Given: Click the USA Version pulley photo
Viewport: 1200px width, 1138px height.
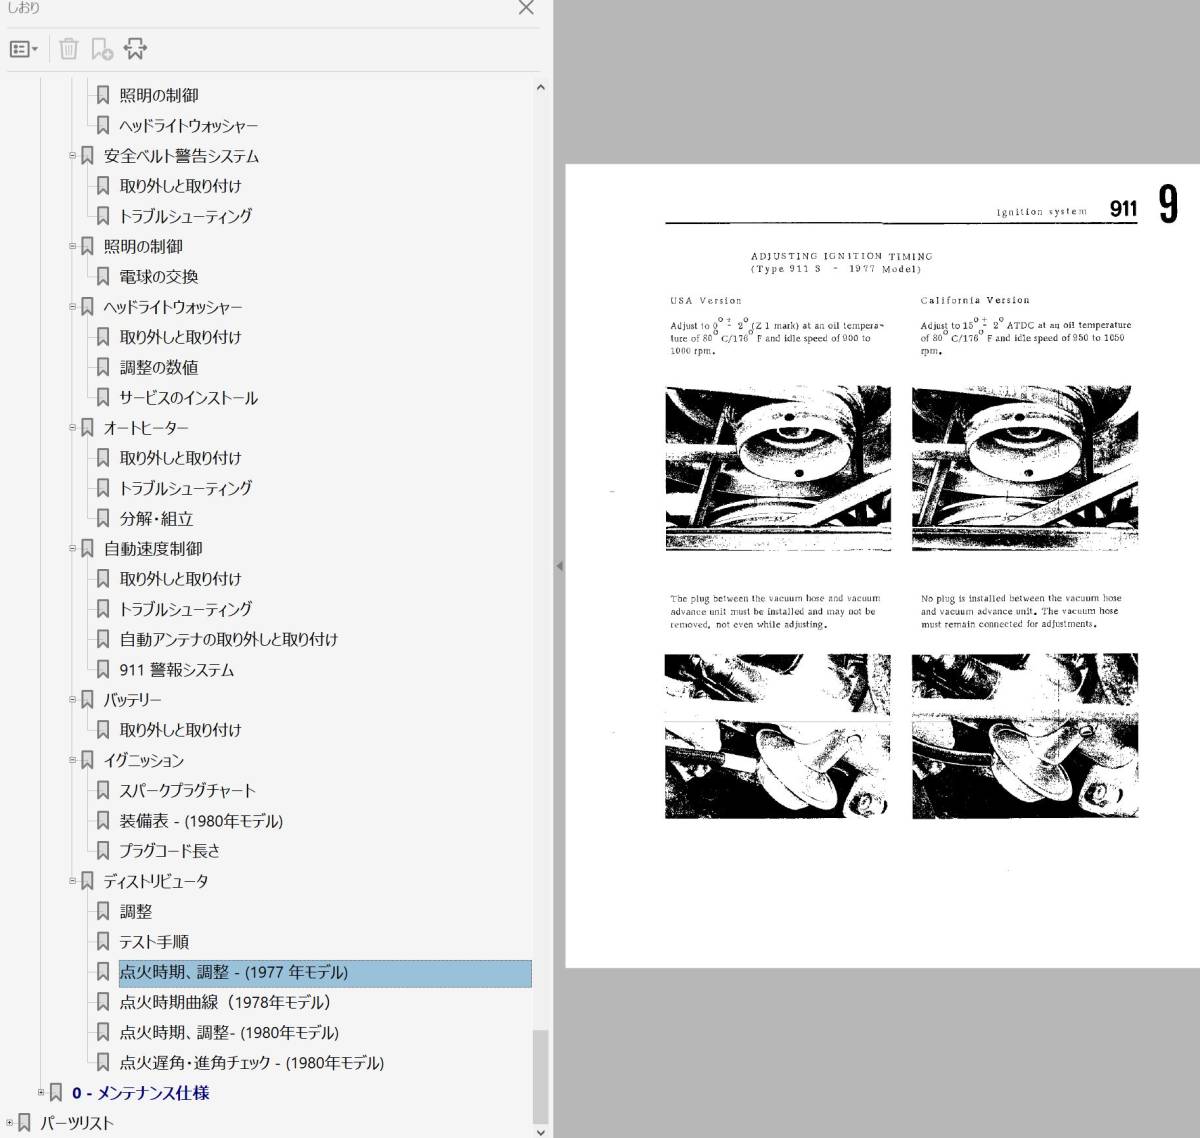Looking at the screenshot, I should click(x=778, y=468).
